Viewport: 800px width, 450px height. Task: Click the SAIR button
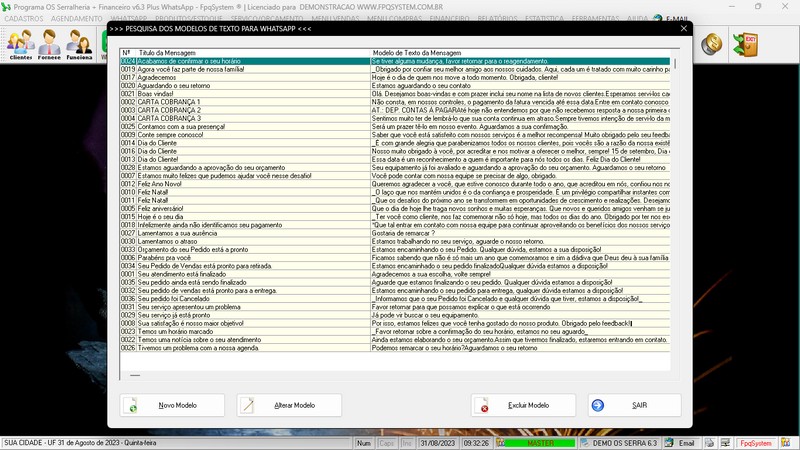tap(634, 405)
